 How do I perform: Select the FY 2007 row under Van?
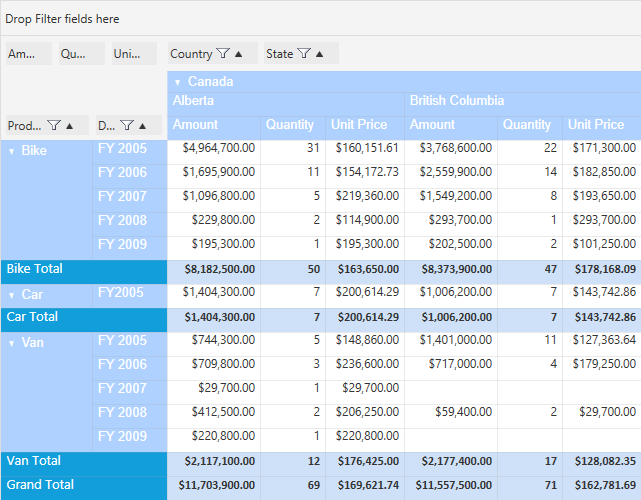[130, 392]
